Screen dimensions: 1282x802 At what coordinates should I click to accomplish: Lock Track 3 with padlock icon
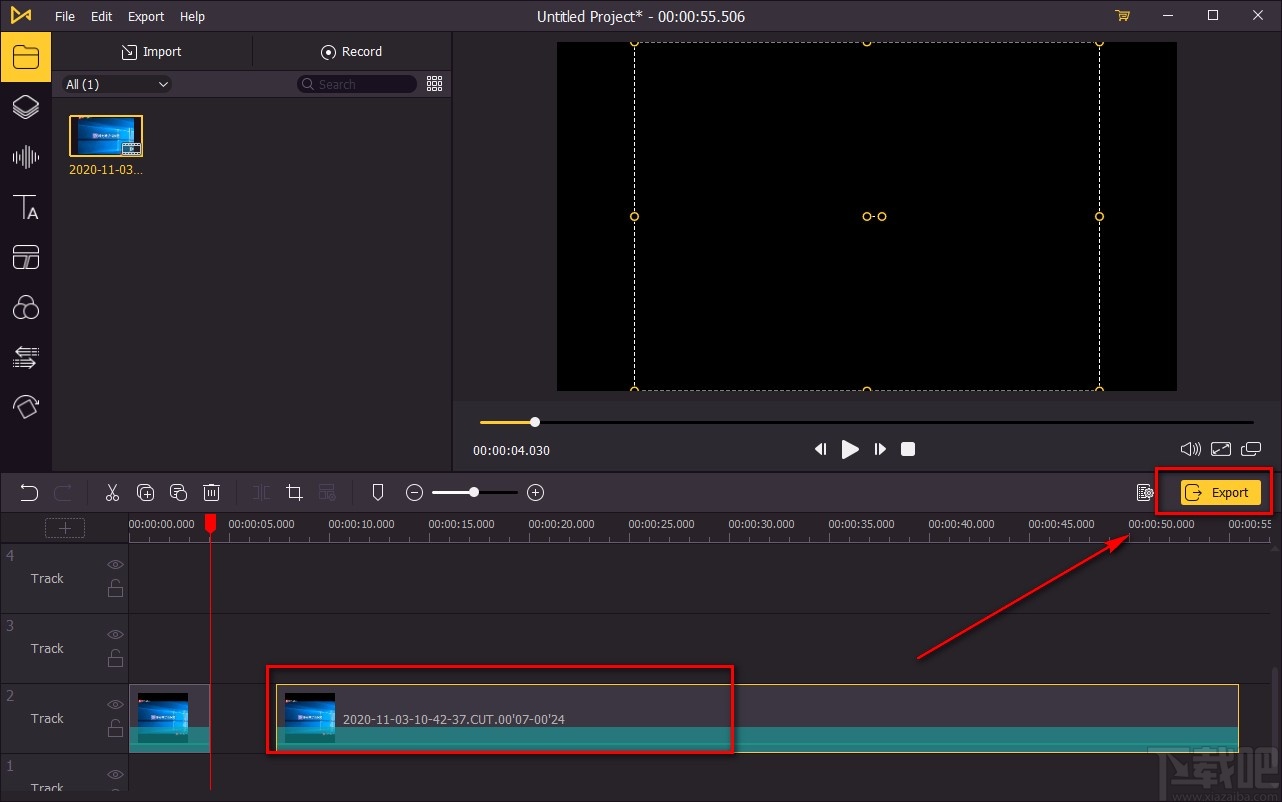[115, 658]
